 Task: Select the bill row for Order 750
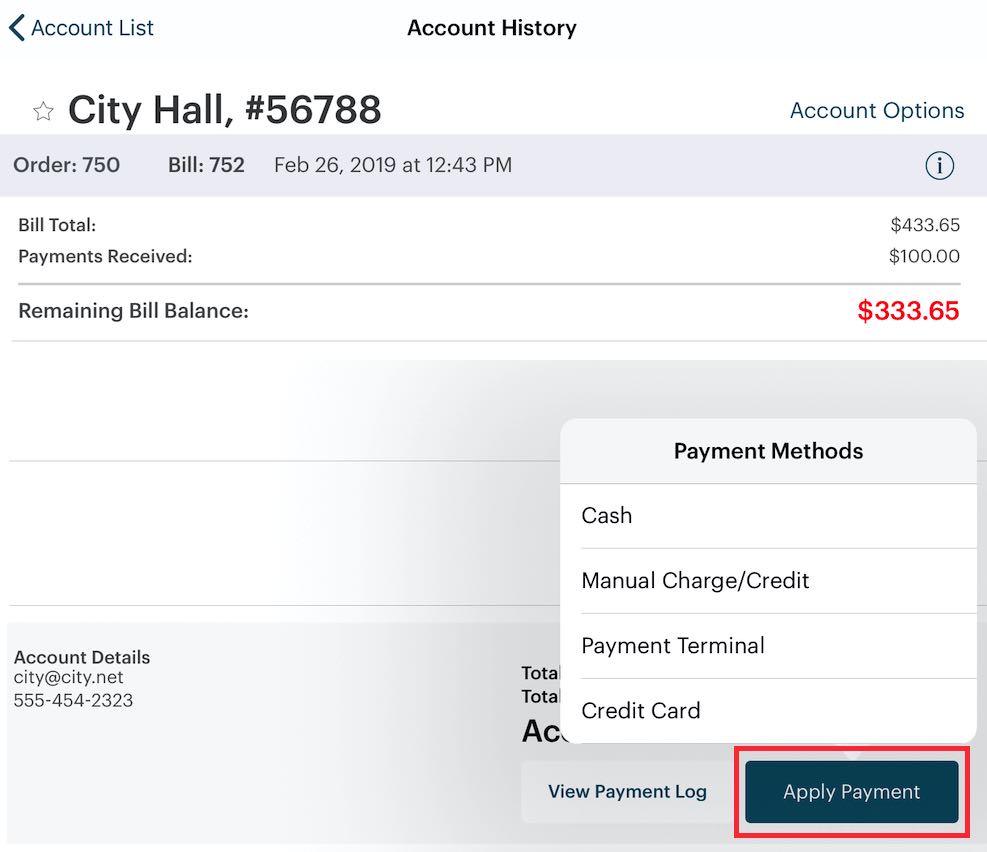coord(67,165)
